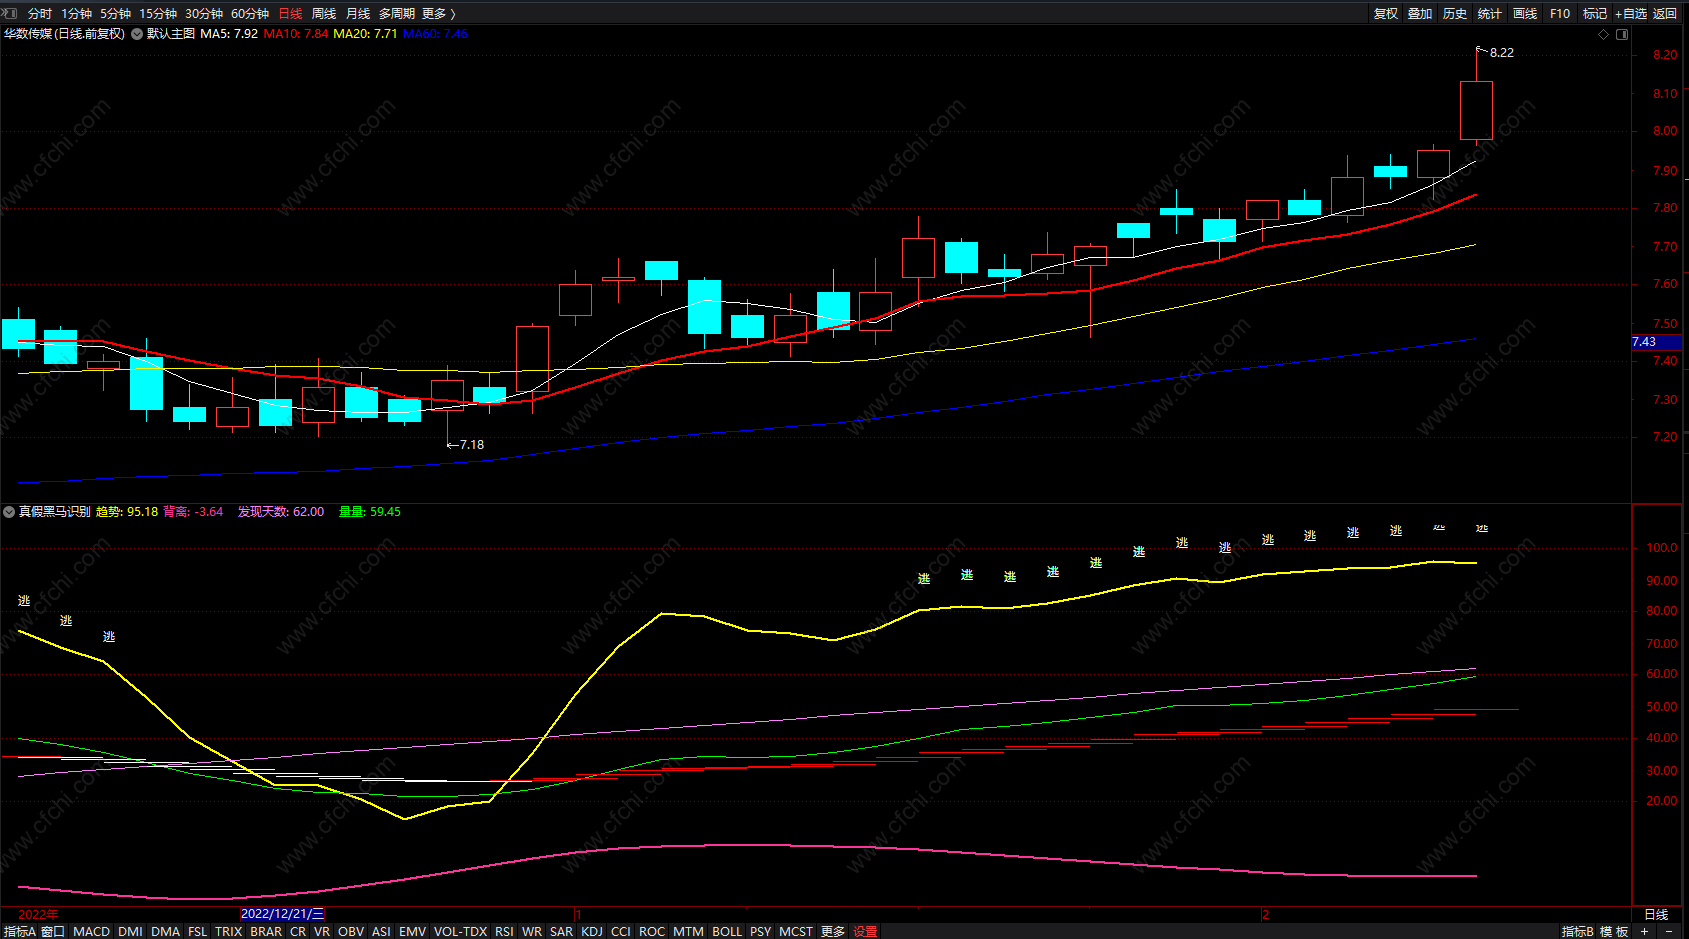The height and width of the screenshot is (939, 1689).
Task: Expand 更多 periods menu at top
Action: [438, 14]
